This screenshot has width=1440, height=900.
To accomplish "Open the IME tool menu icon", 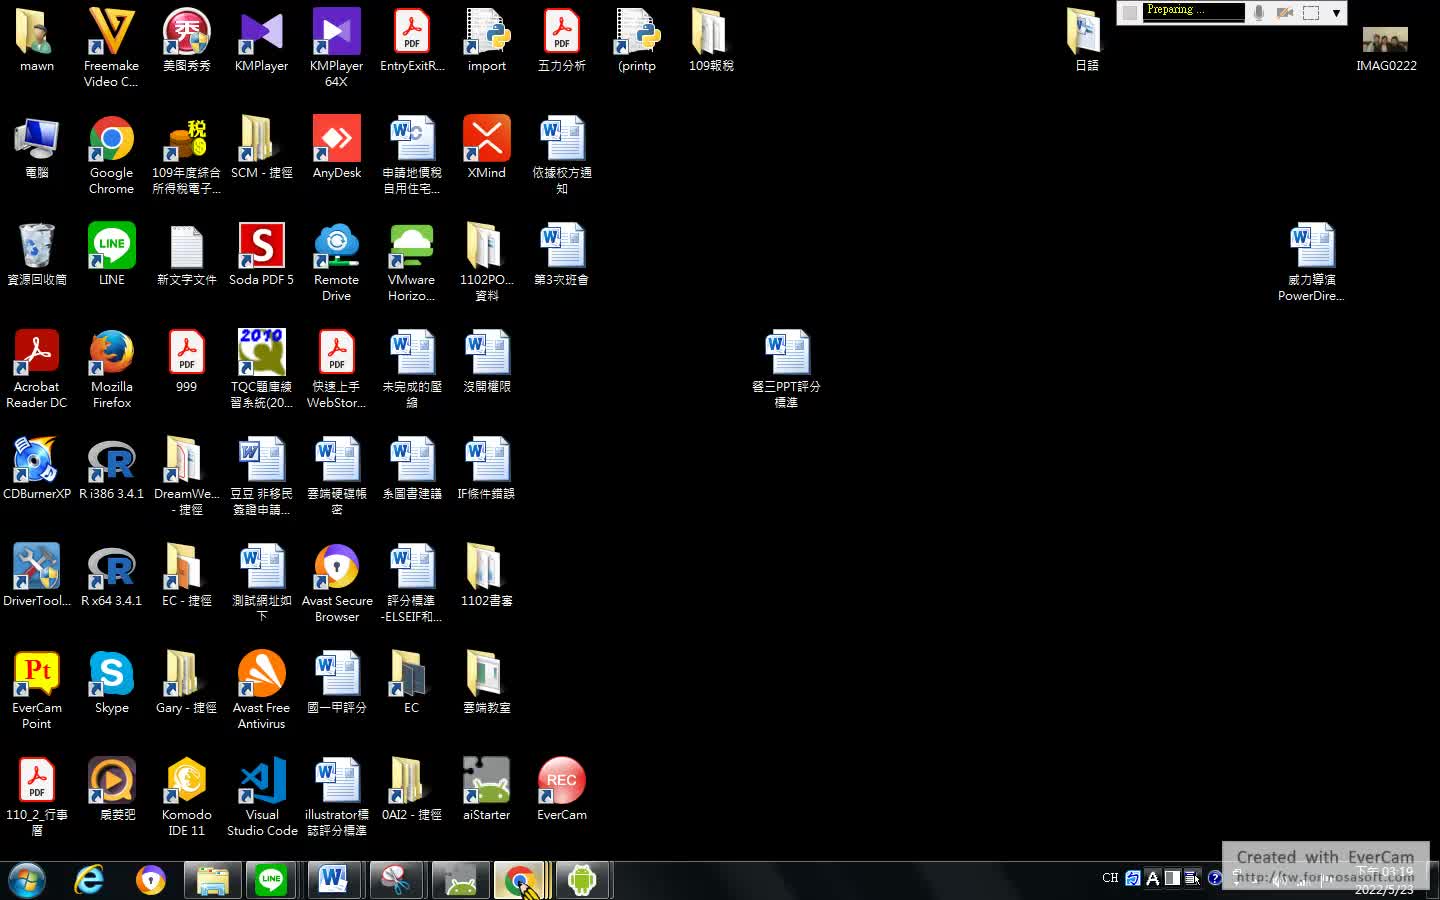I will point(1192,878).
